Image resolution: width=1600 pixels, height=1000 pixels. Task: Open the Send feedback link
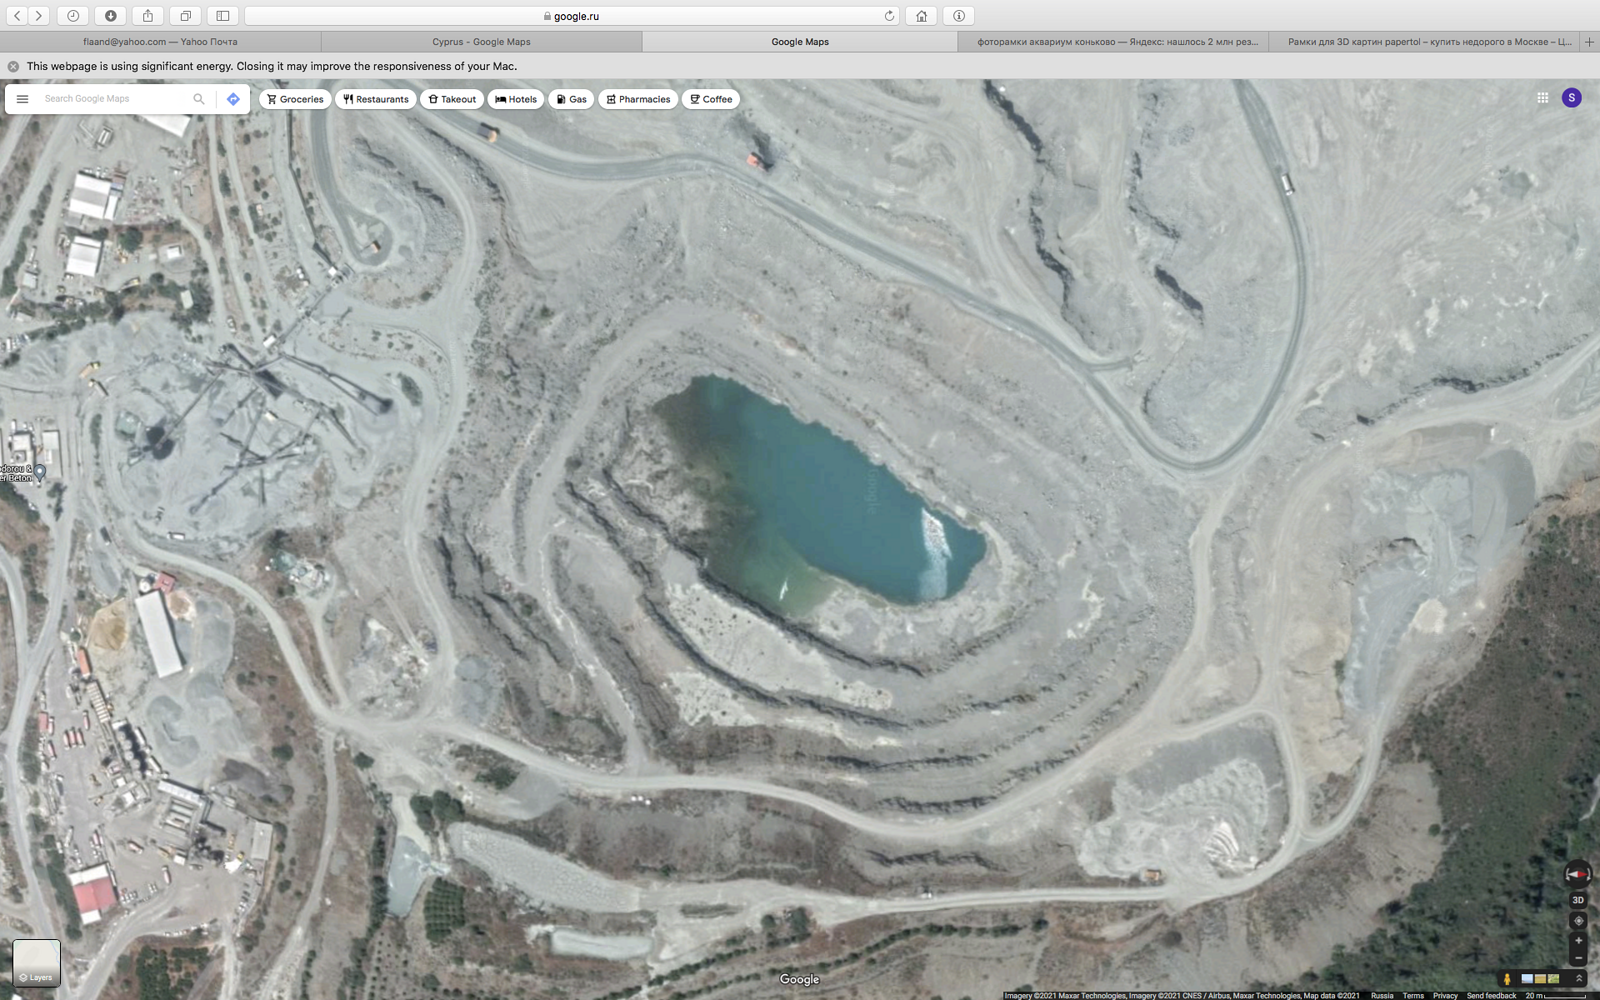click(1490, 995)
